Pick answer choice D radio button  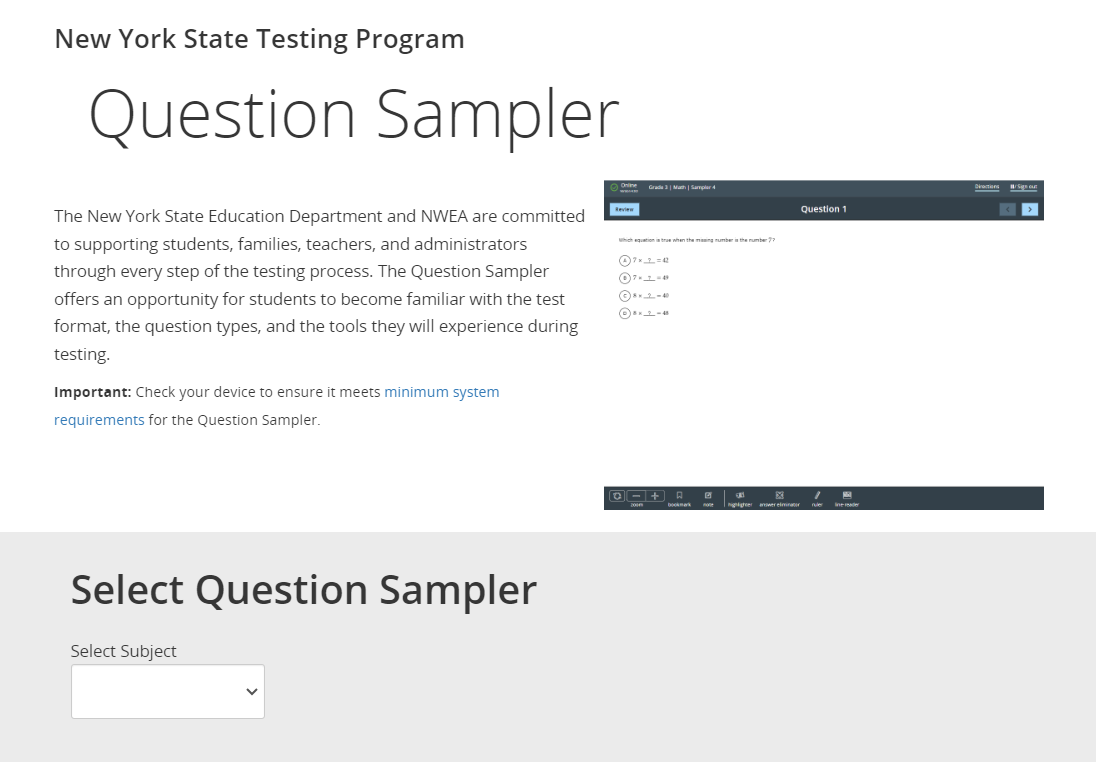tap(624, 313)
